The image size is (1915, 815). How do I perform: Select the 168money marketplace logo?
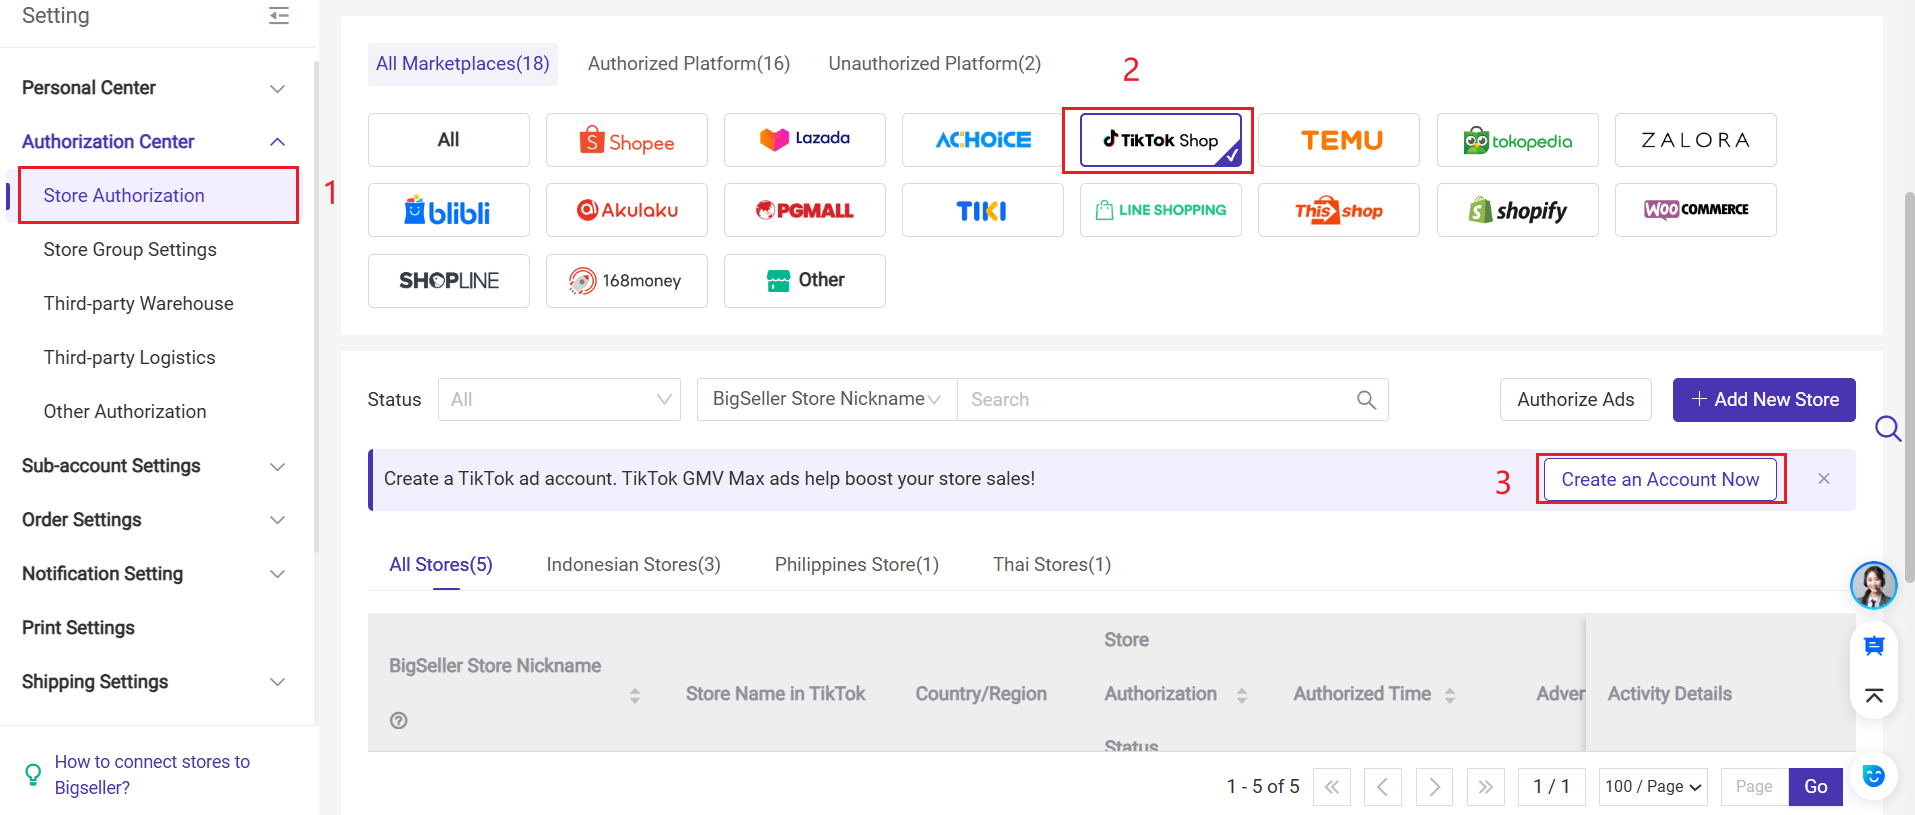(627, 281)
